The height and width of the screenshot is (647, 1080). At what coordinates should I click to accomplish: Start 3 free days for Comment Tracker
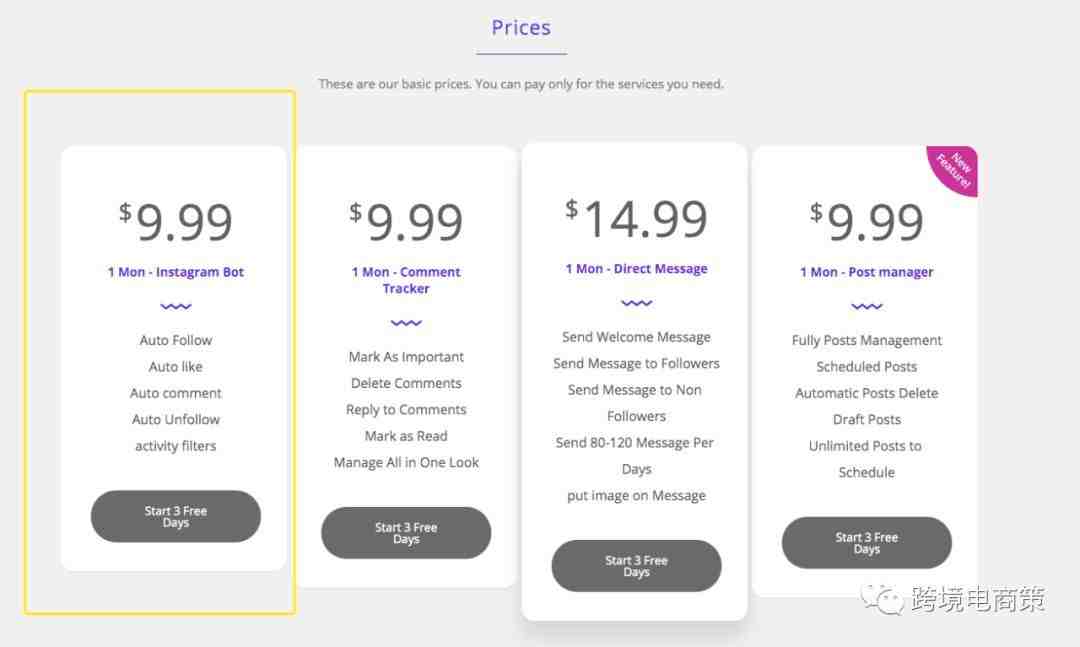tap(406, 533)
